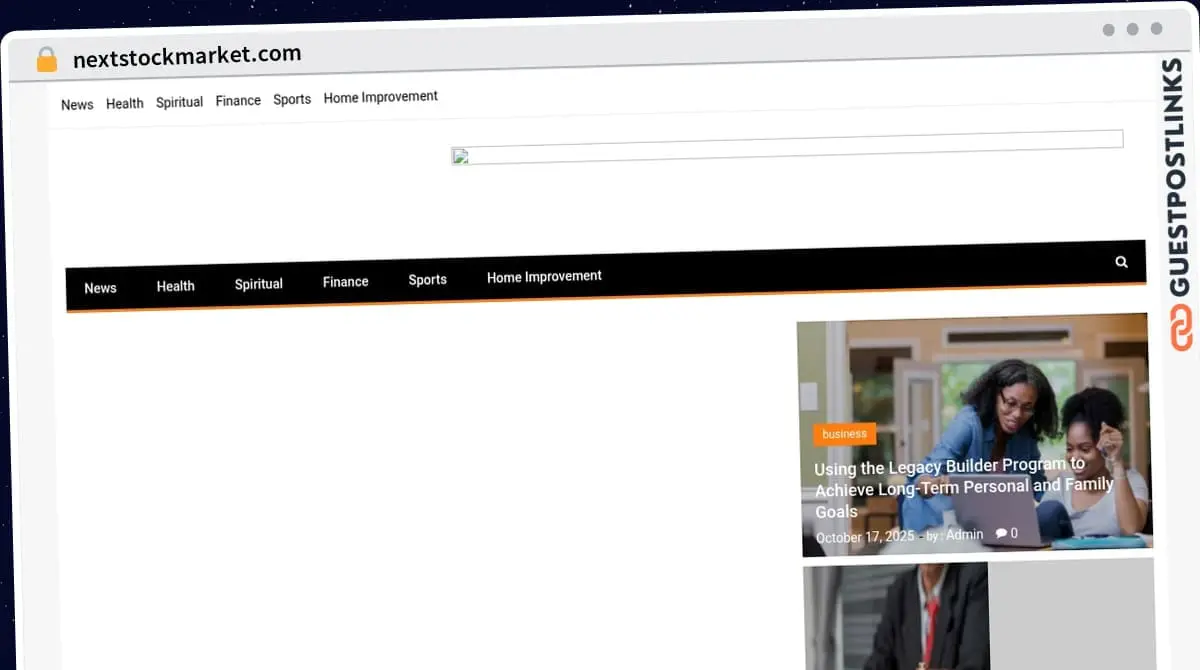Select Spiritual in the black navigation bar
Screen dimensions: 1200x670
pos(259,284)
